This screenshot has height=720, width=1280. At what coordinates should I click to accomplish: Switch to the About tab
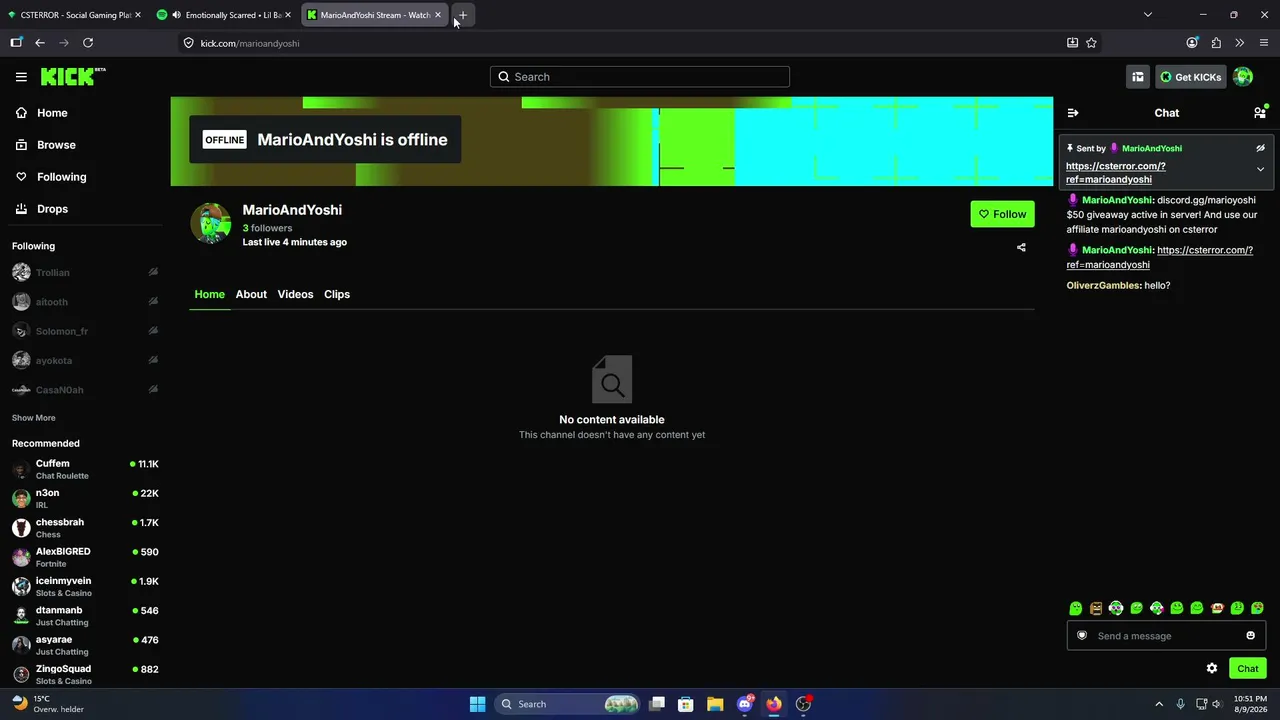click(251, 294)
